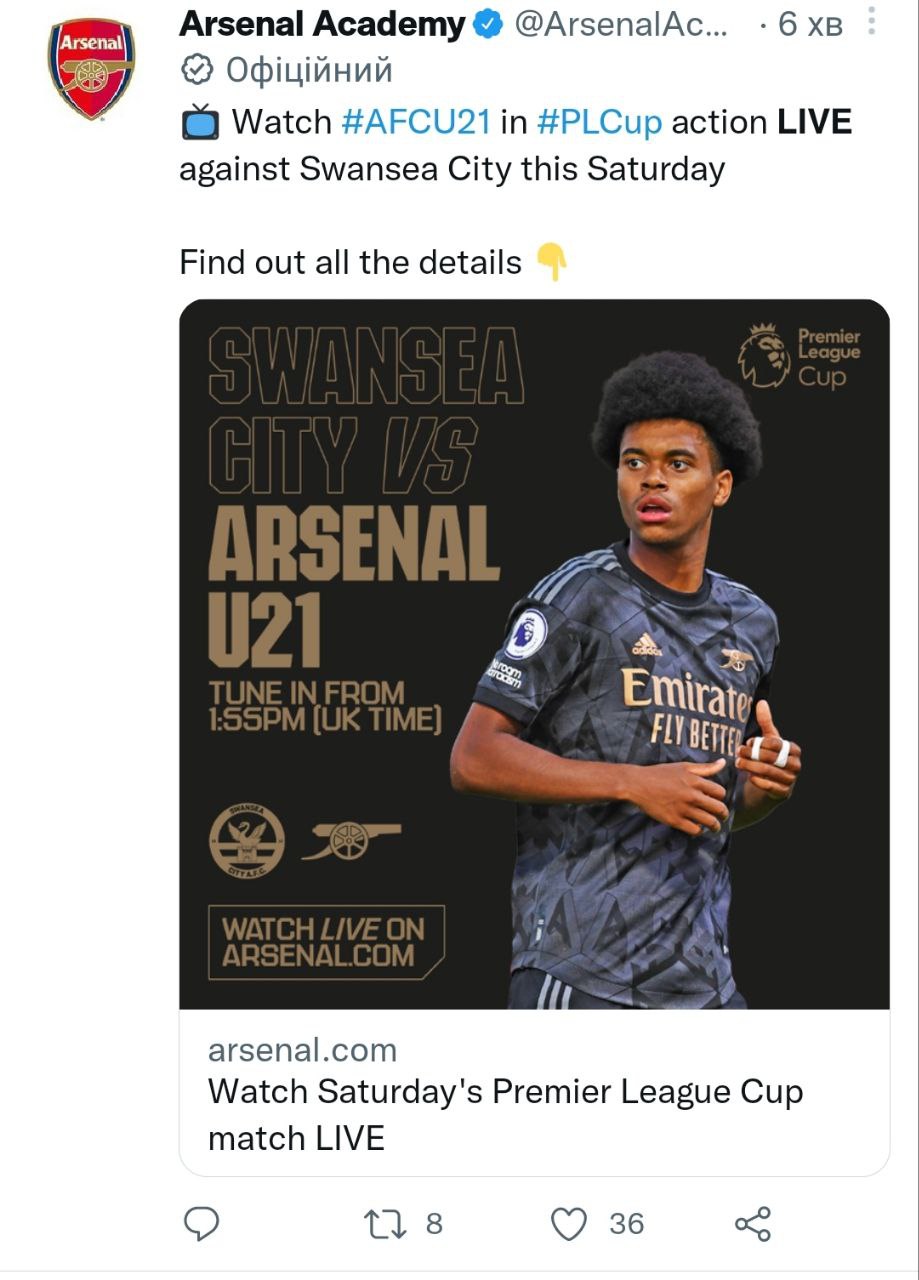Open Swansea City vs Arsenal U21 card image
The image size is (919, 1280).
tap(534, 654)
